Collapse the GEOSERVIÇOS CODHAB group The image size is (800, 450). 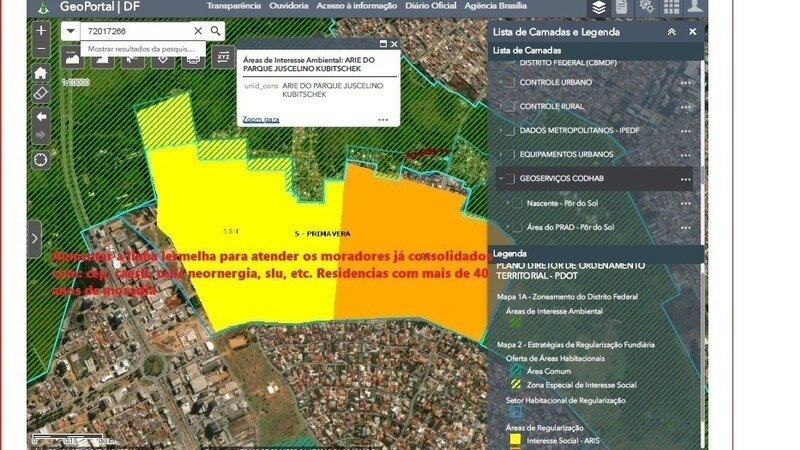(501, 178)
